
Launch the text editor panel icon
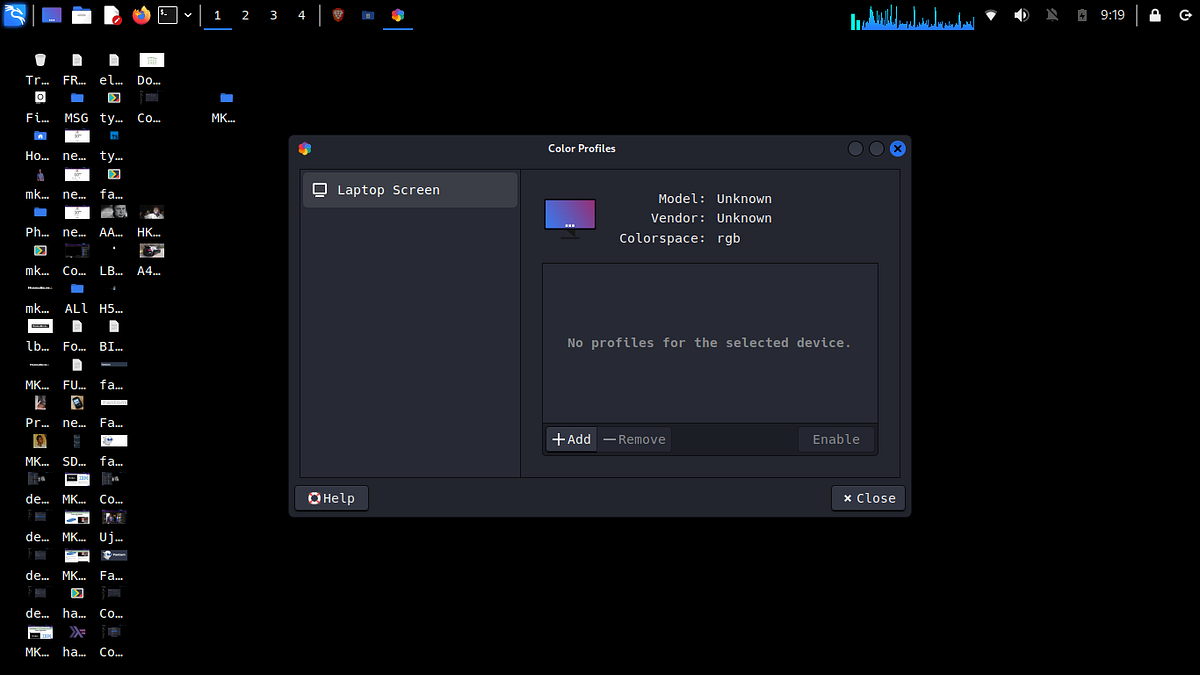[x=111, y=15]
